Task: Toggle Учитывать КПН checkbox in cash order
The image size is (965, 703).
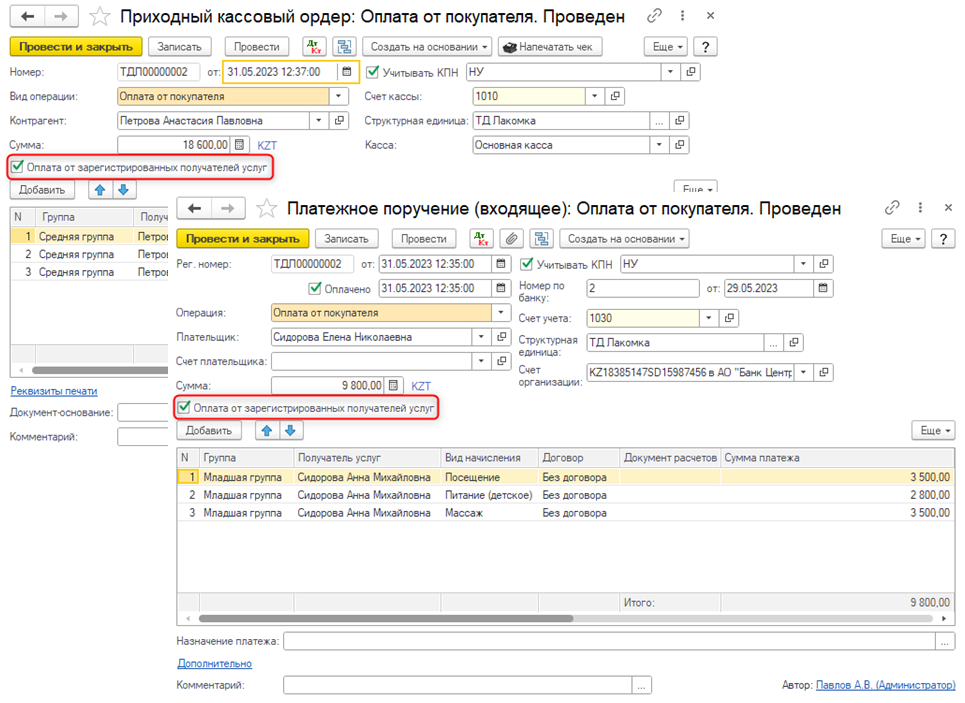Action: click(x=373, y=72)
